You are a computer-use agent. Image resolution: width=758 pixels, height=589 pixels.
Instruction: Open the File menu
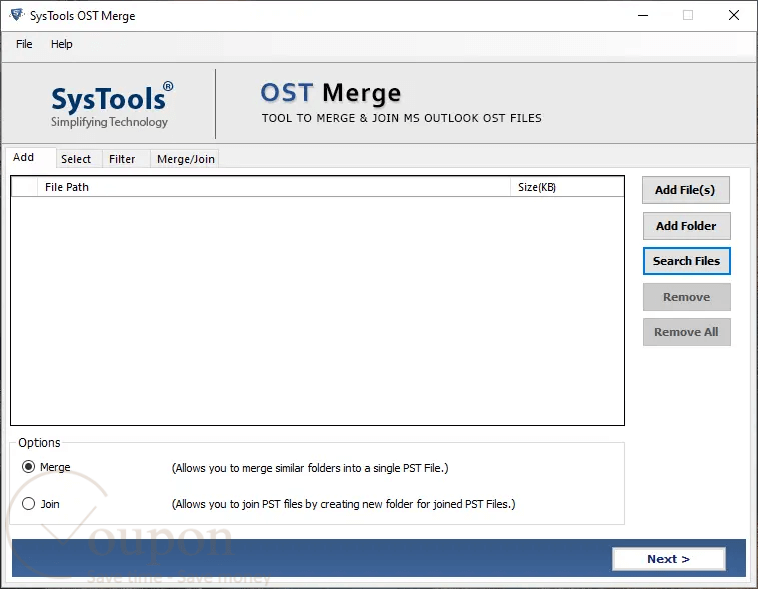[x=24, y=44]
